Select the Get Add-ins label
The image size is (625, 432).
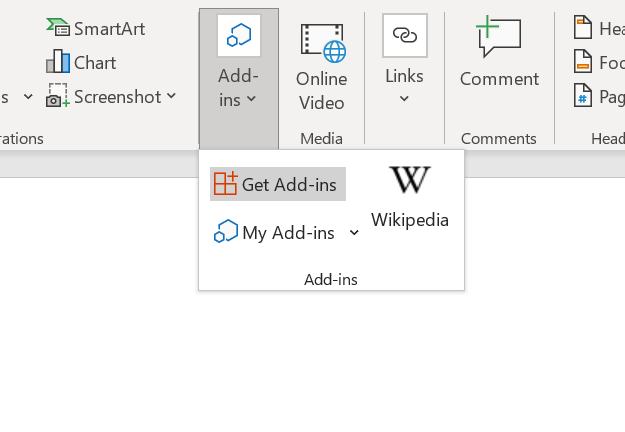coord(289,184)
